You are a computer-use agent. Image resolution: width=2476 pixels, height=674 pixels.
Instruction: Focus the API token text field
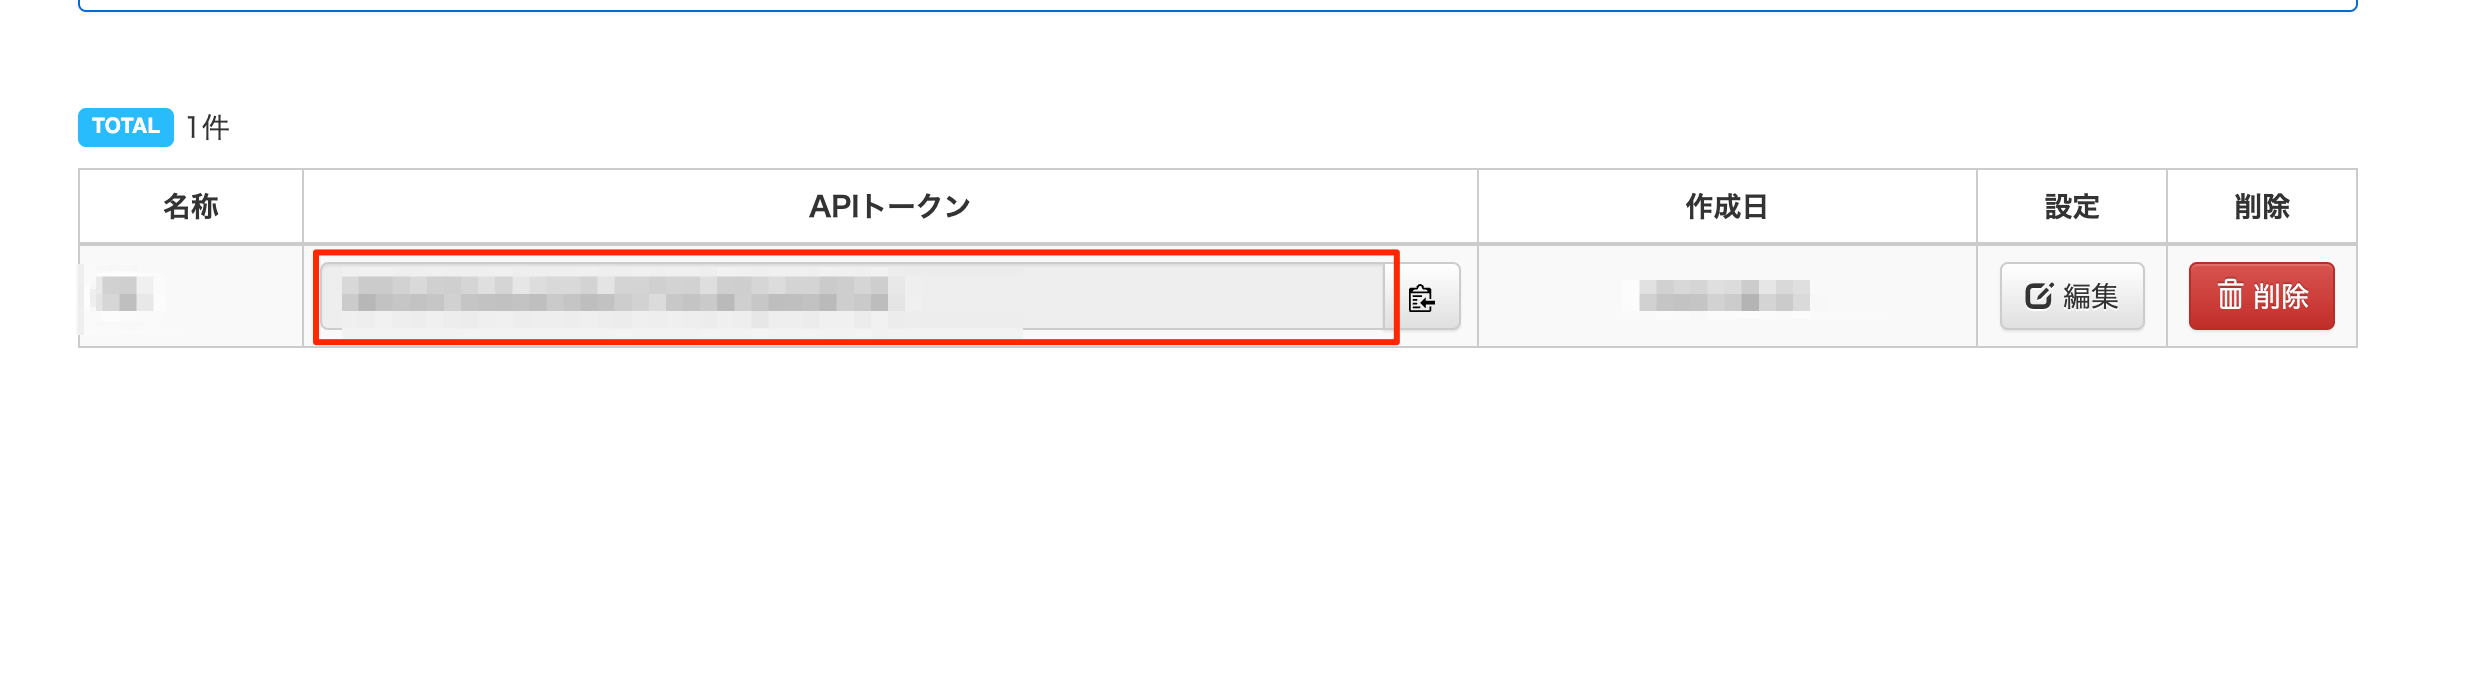coord(852,296)
